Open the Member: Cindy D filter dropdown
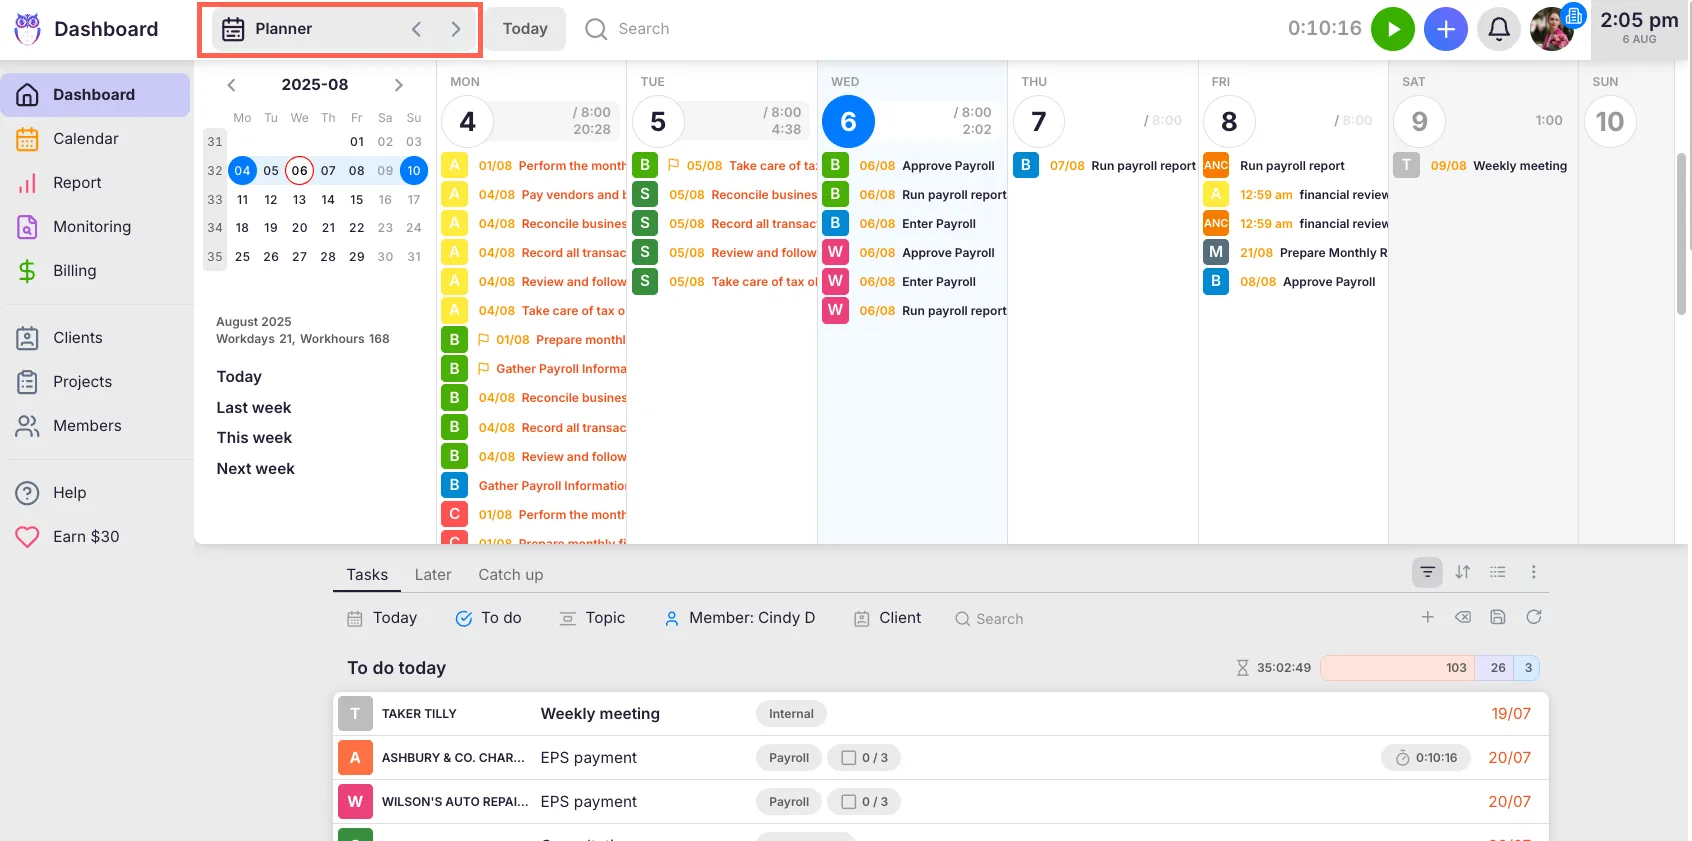The width and height of the screenshot is (1692, 841). (740, 618)
